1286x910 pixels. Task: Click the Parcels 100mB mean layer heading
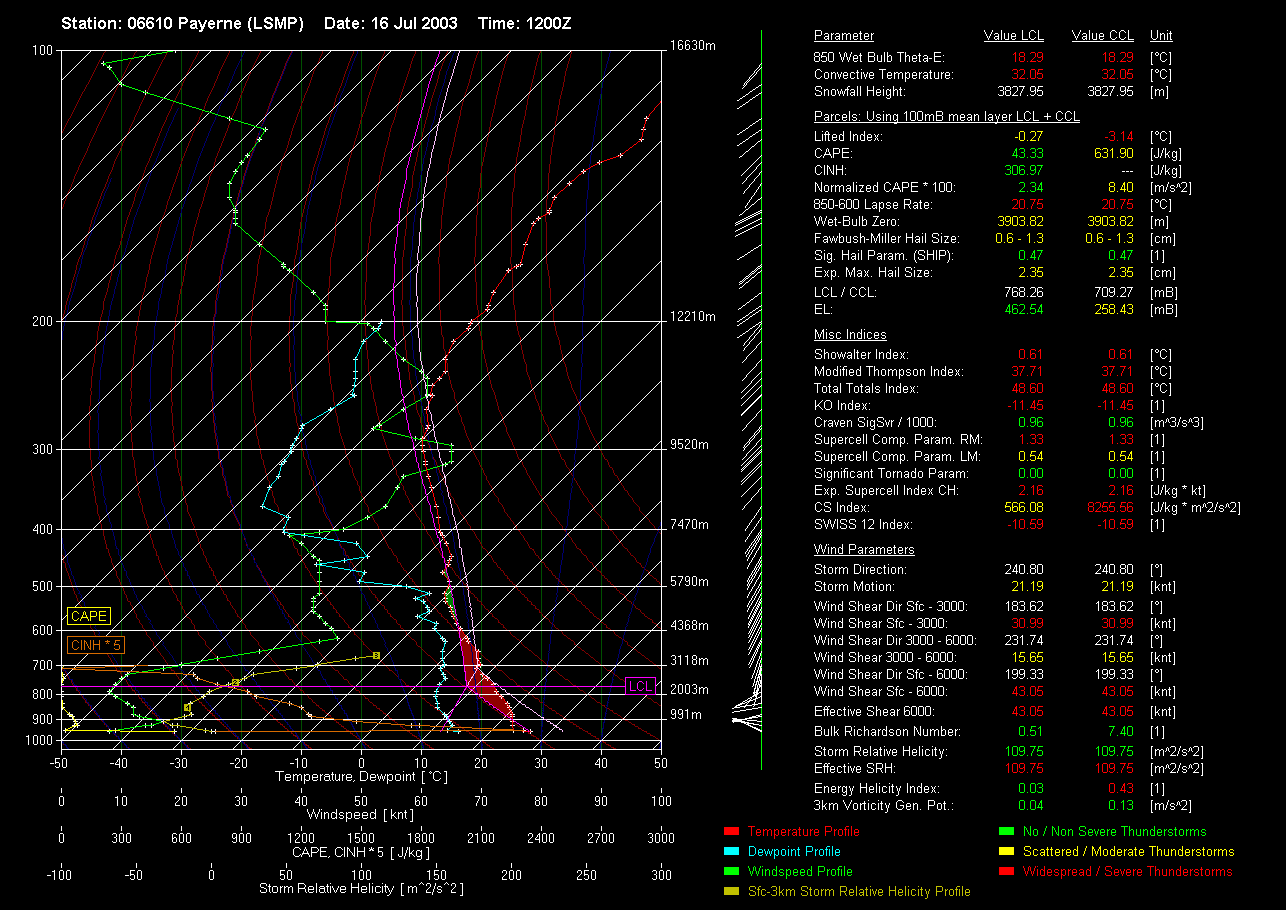click(x=946, y=117)
